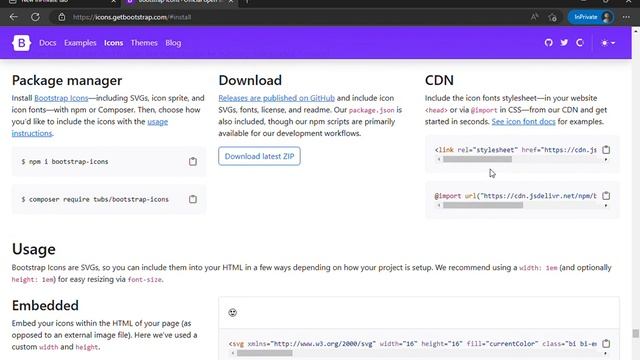Copy the embedded svg code snippet

click(x=606, y=344)
